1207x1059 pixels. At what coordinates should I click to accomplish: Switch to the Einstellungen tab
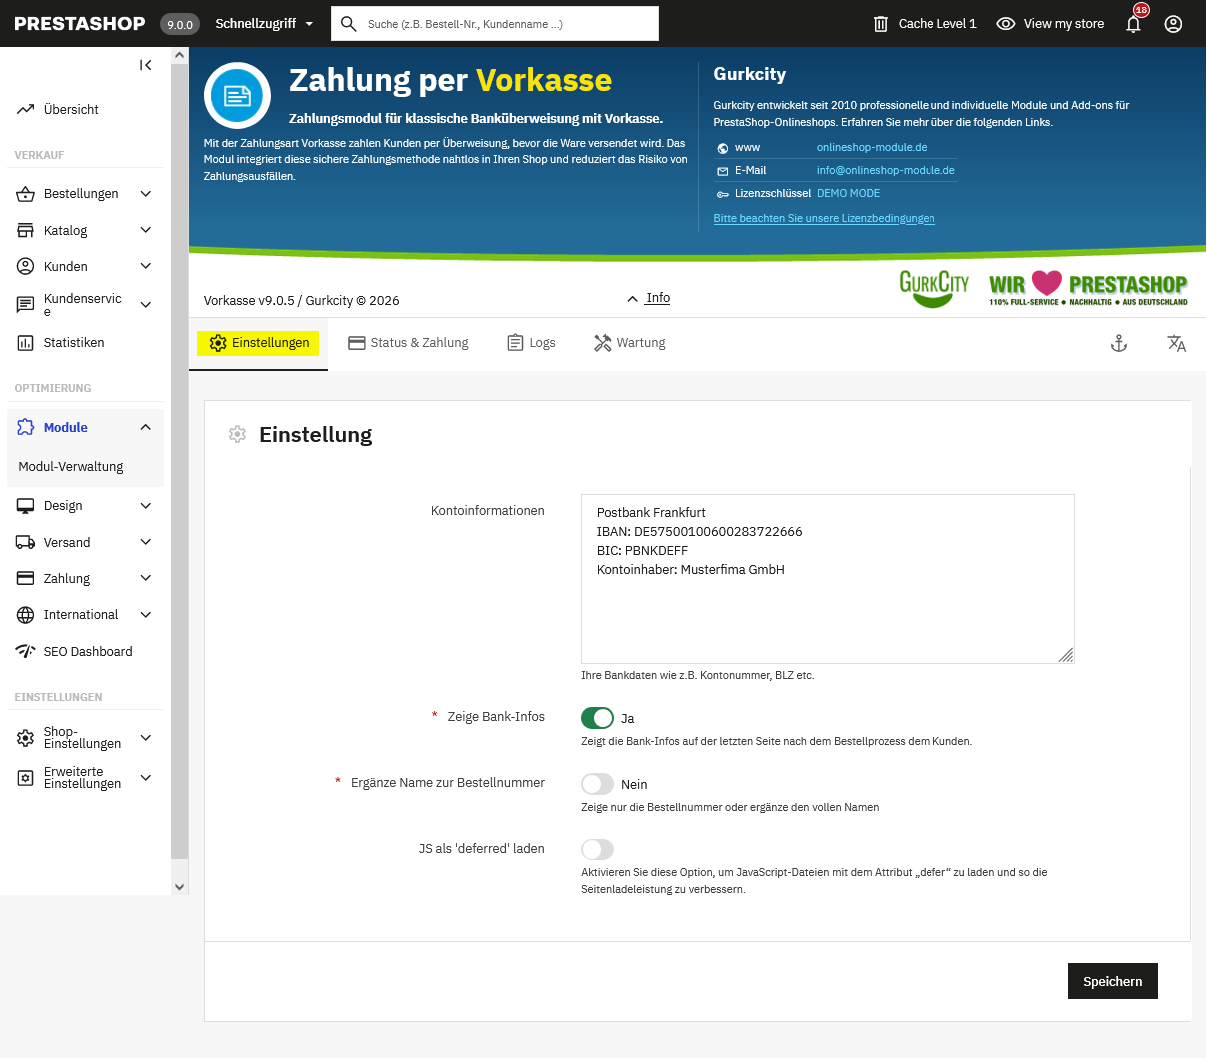[x=258, y=343]
